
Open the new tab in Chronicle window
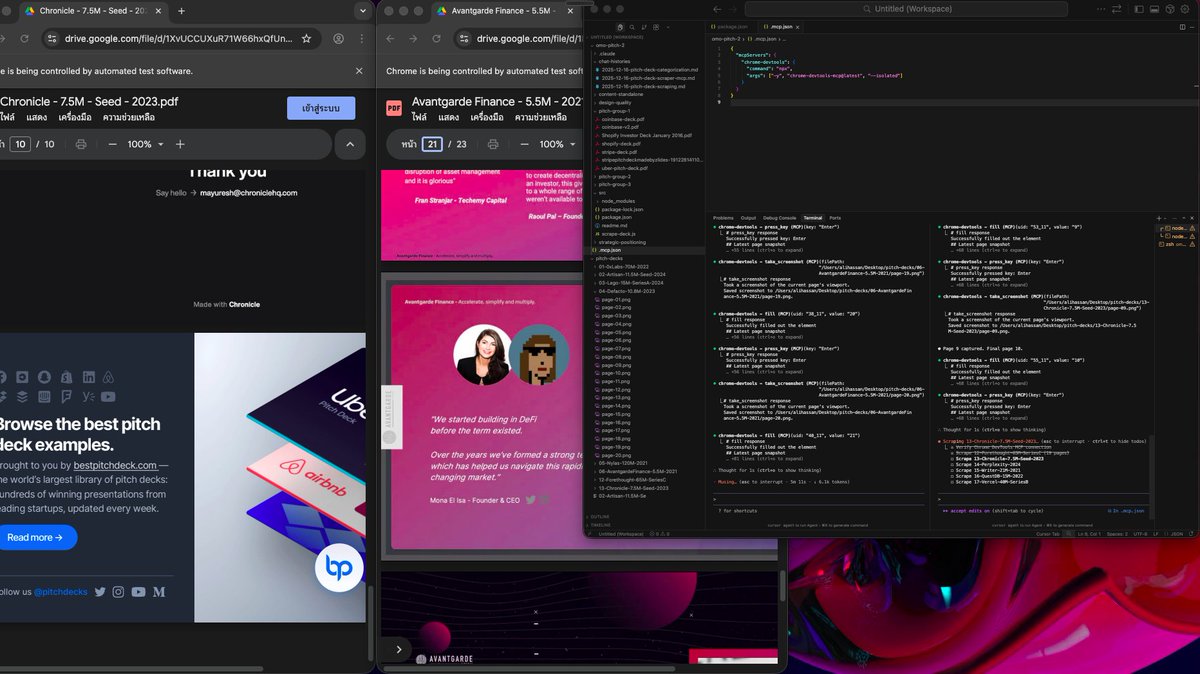[x=181, y=11]
